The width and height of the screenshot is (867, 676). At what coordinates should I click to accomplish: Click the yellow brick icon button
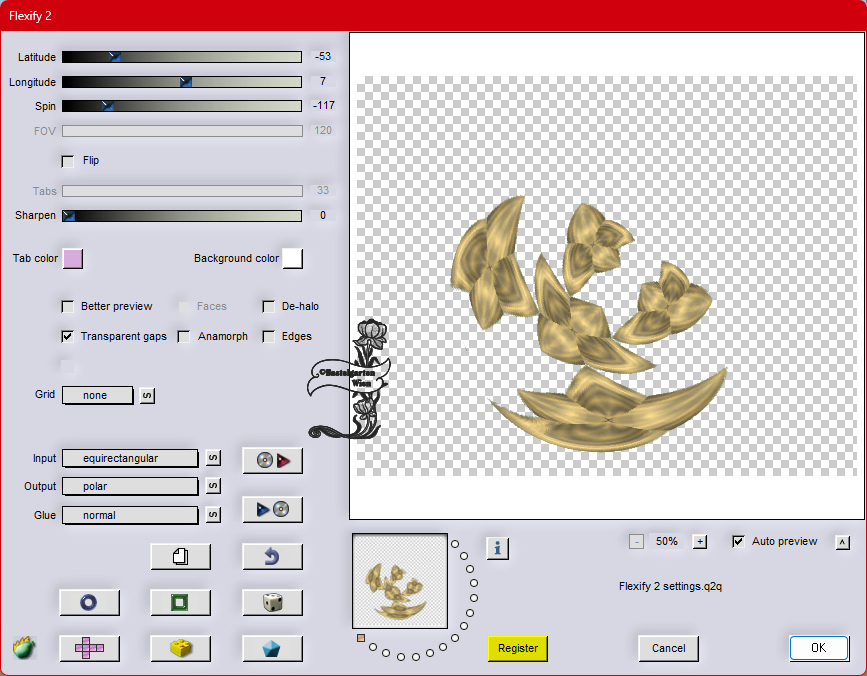point(180,648)
